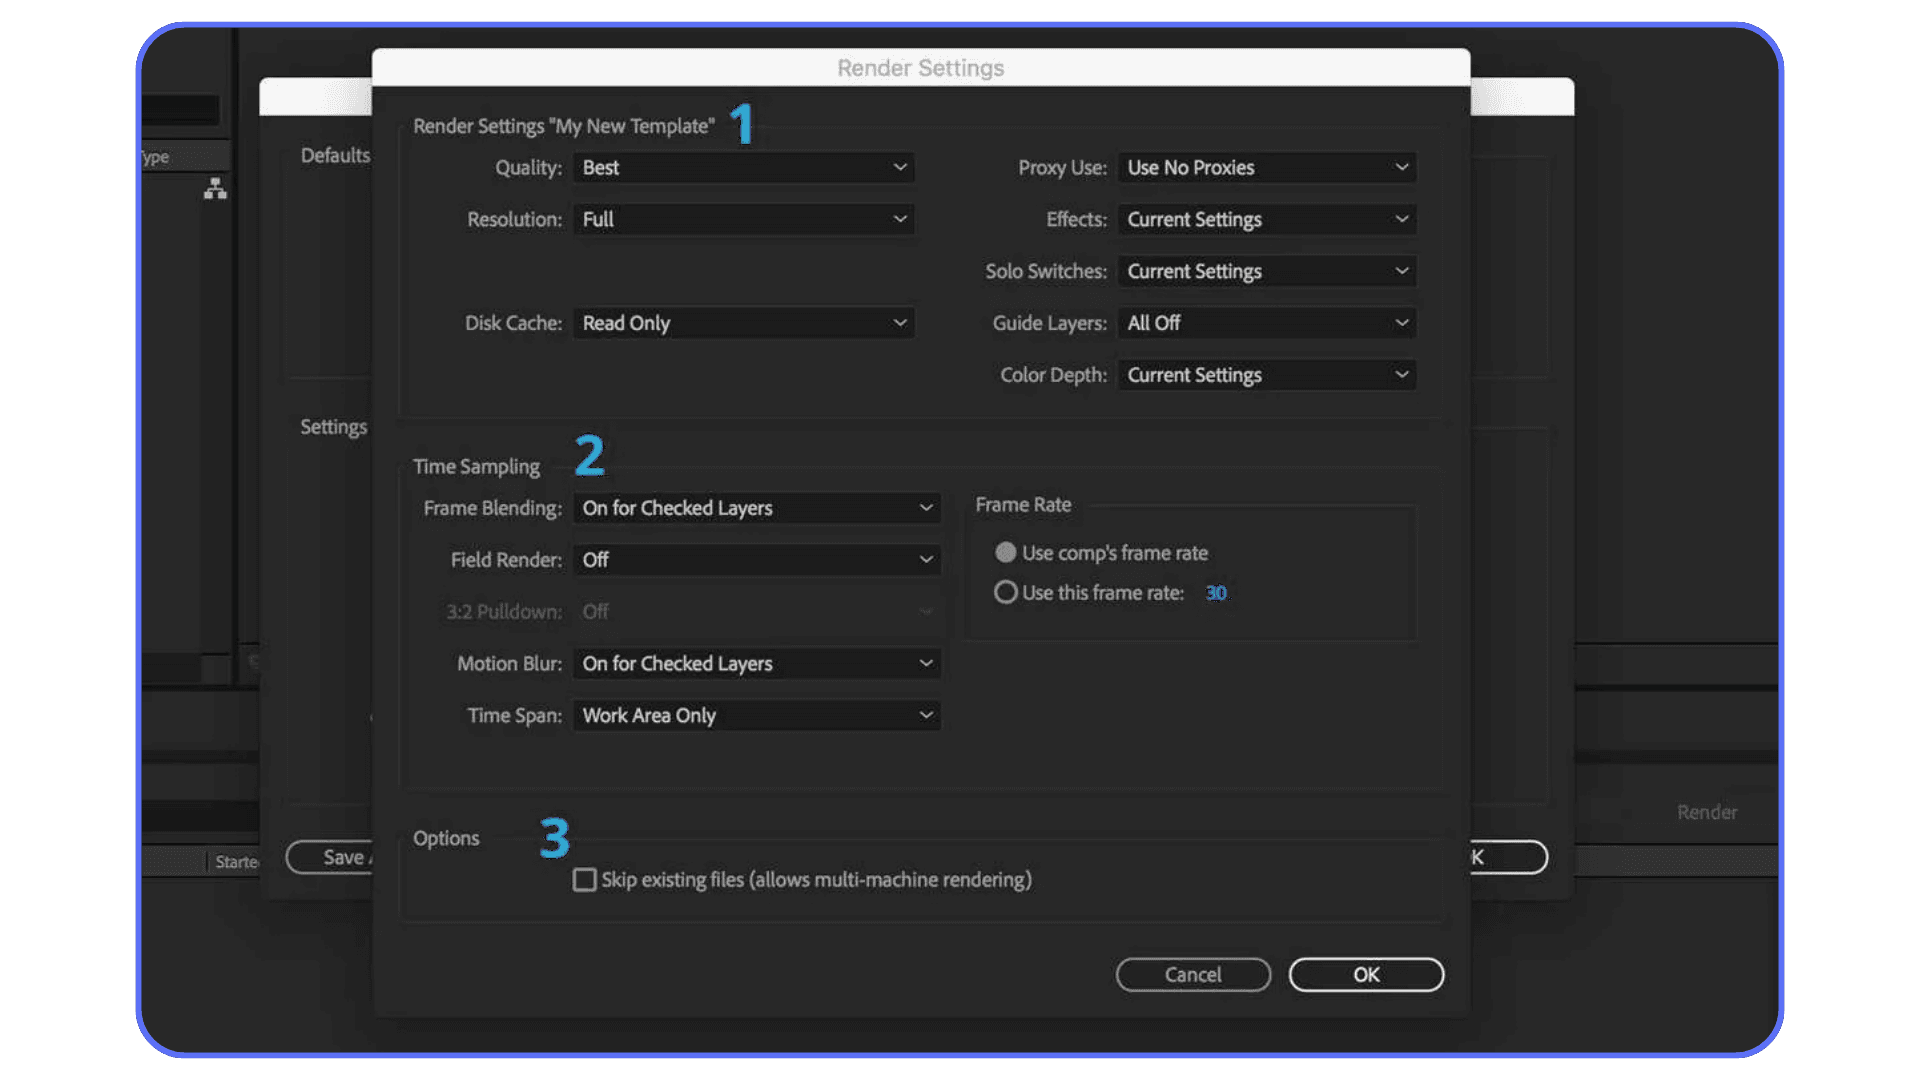This screenshot has width=1920, height=1080.
Task: Open the Motion Blur dropdown
Action: (756, 663)
